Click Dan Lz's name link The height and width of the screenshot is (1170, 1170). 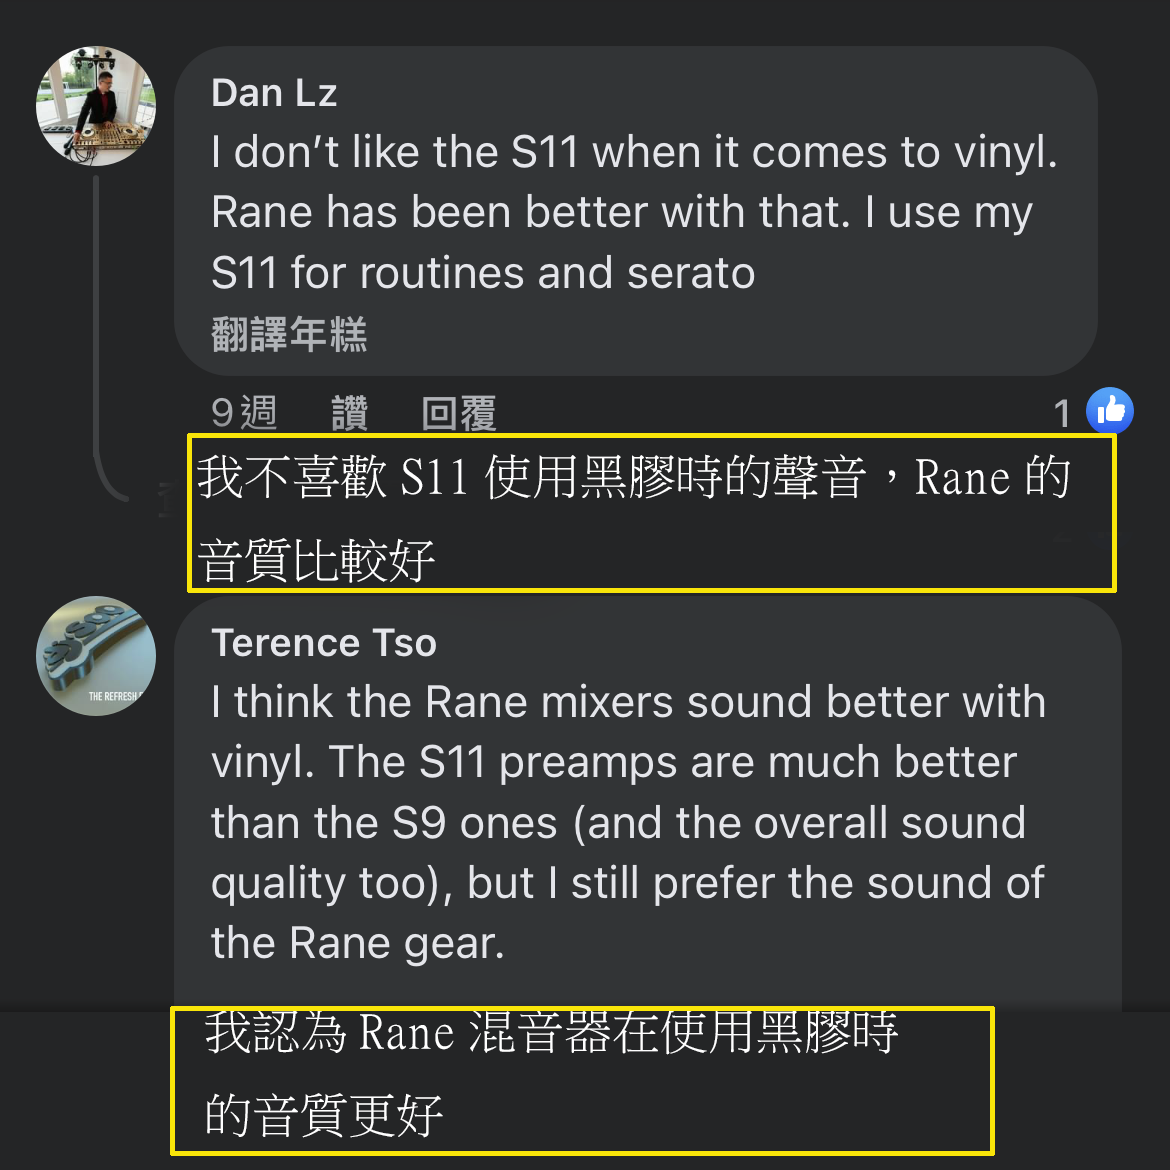point(274,93)
